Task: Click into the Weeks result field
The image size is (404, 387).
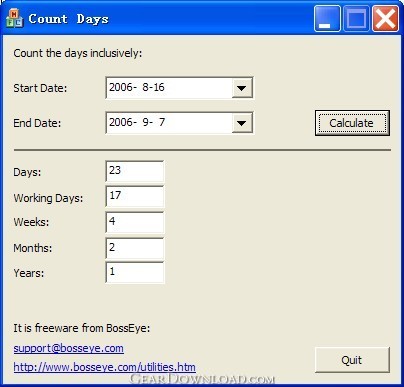Action: (x=135, y=222)
